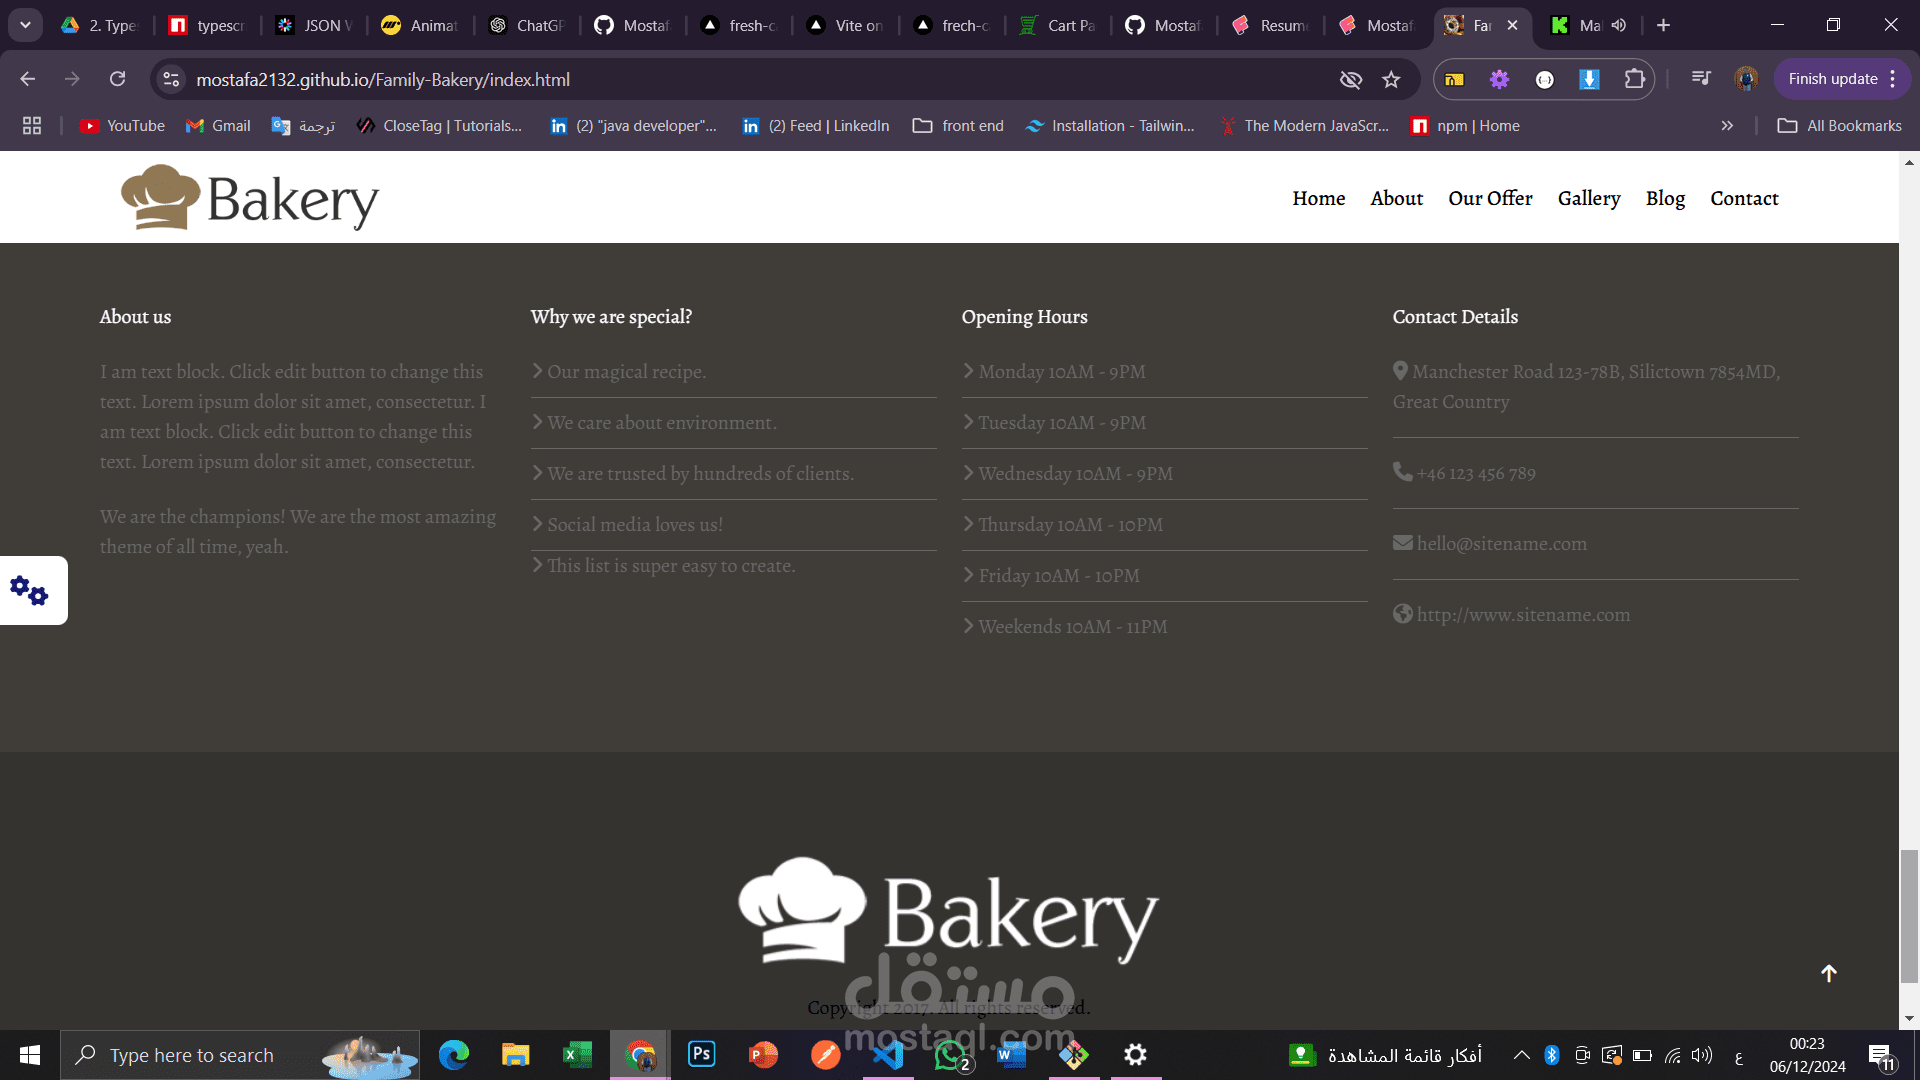This screenshot has width=1920, height=1080.
Task: Expand hidden system tray icons
Action: tap(1521, 1055)
